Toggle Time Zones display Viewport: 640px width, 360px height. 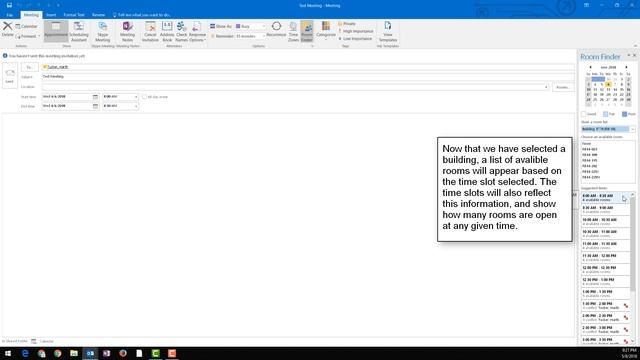pos(293,31)
